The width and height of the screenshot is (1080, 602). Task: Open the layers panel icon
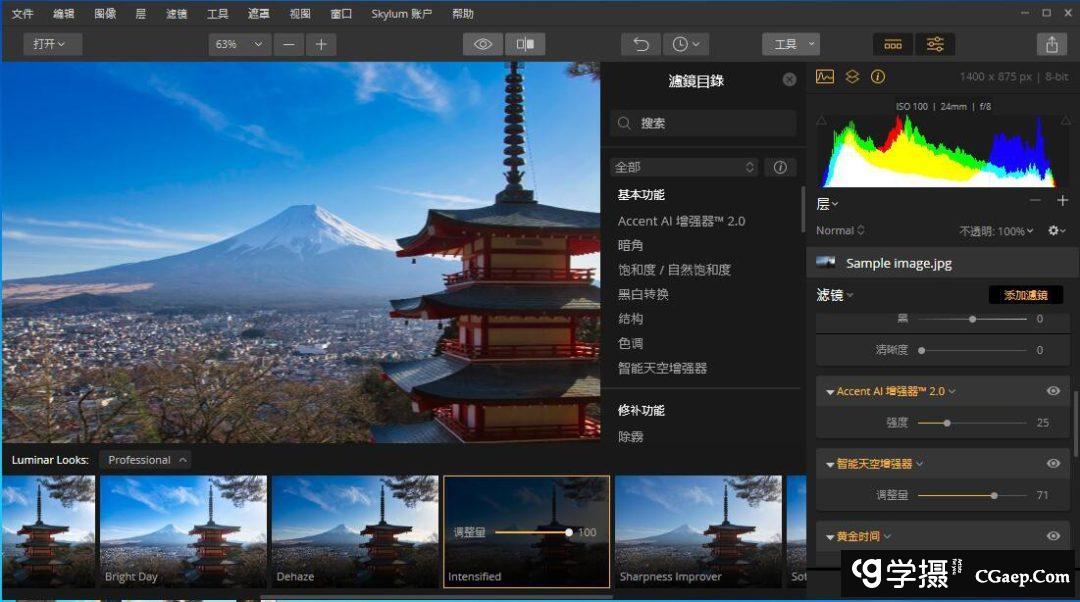pyautogui.click(x=852, y=76)
